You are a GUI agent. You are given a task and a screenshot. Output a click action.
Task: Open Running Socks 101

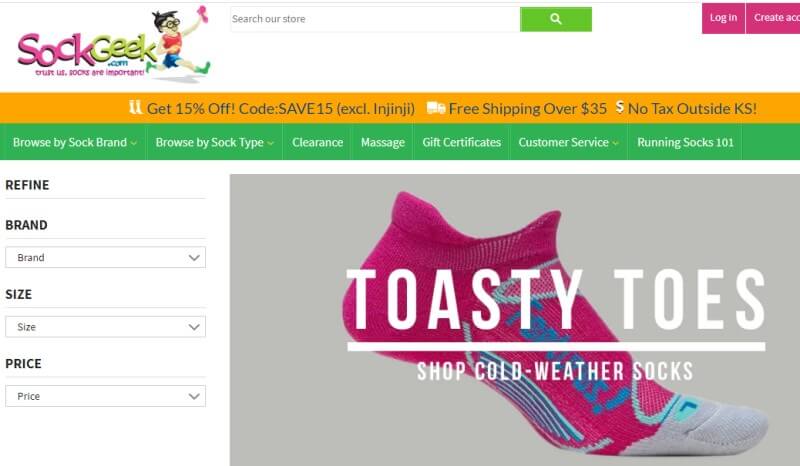click(x=685, y=142)
